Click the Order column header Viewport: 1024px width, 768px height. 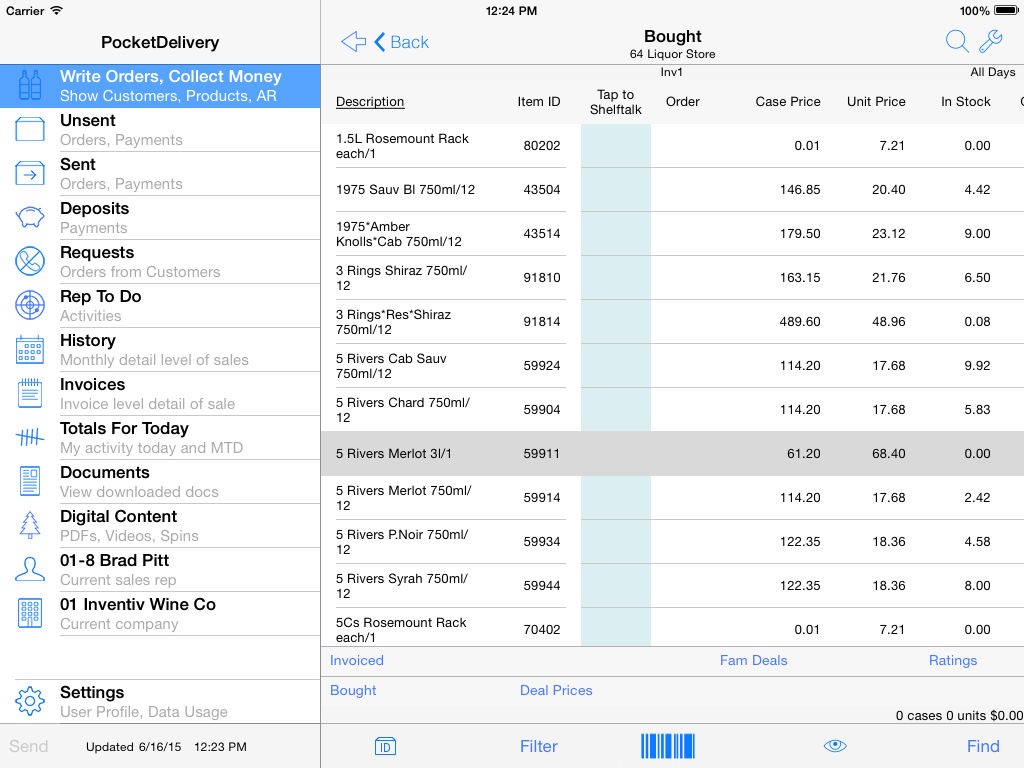coord(682,102)
